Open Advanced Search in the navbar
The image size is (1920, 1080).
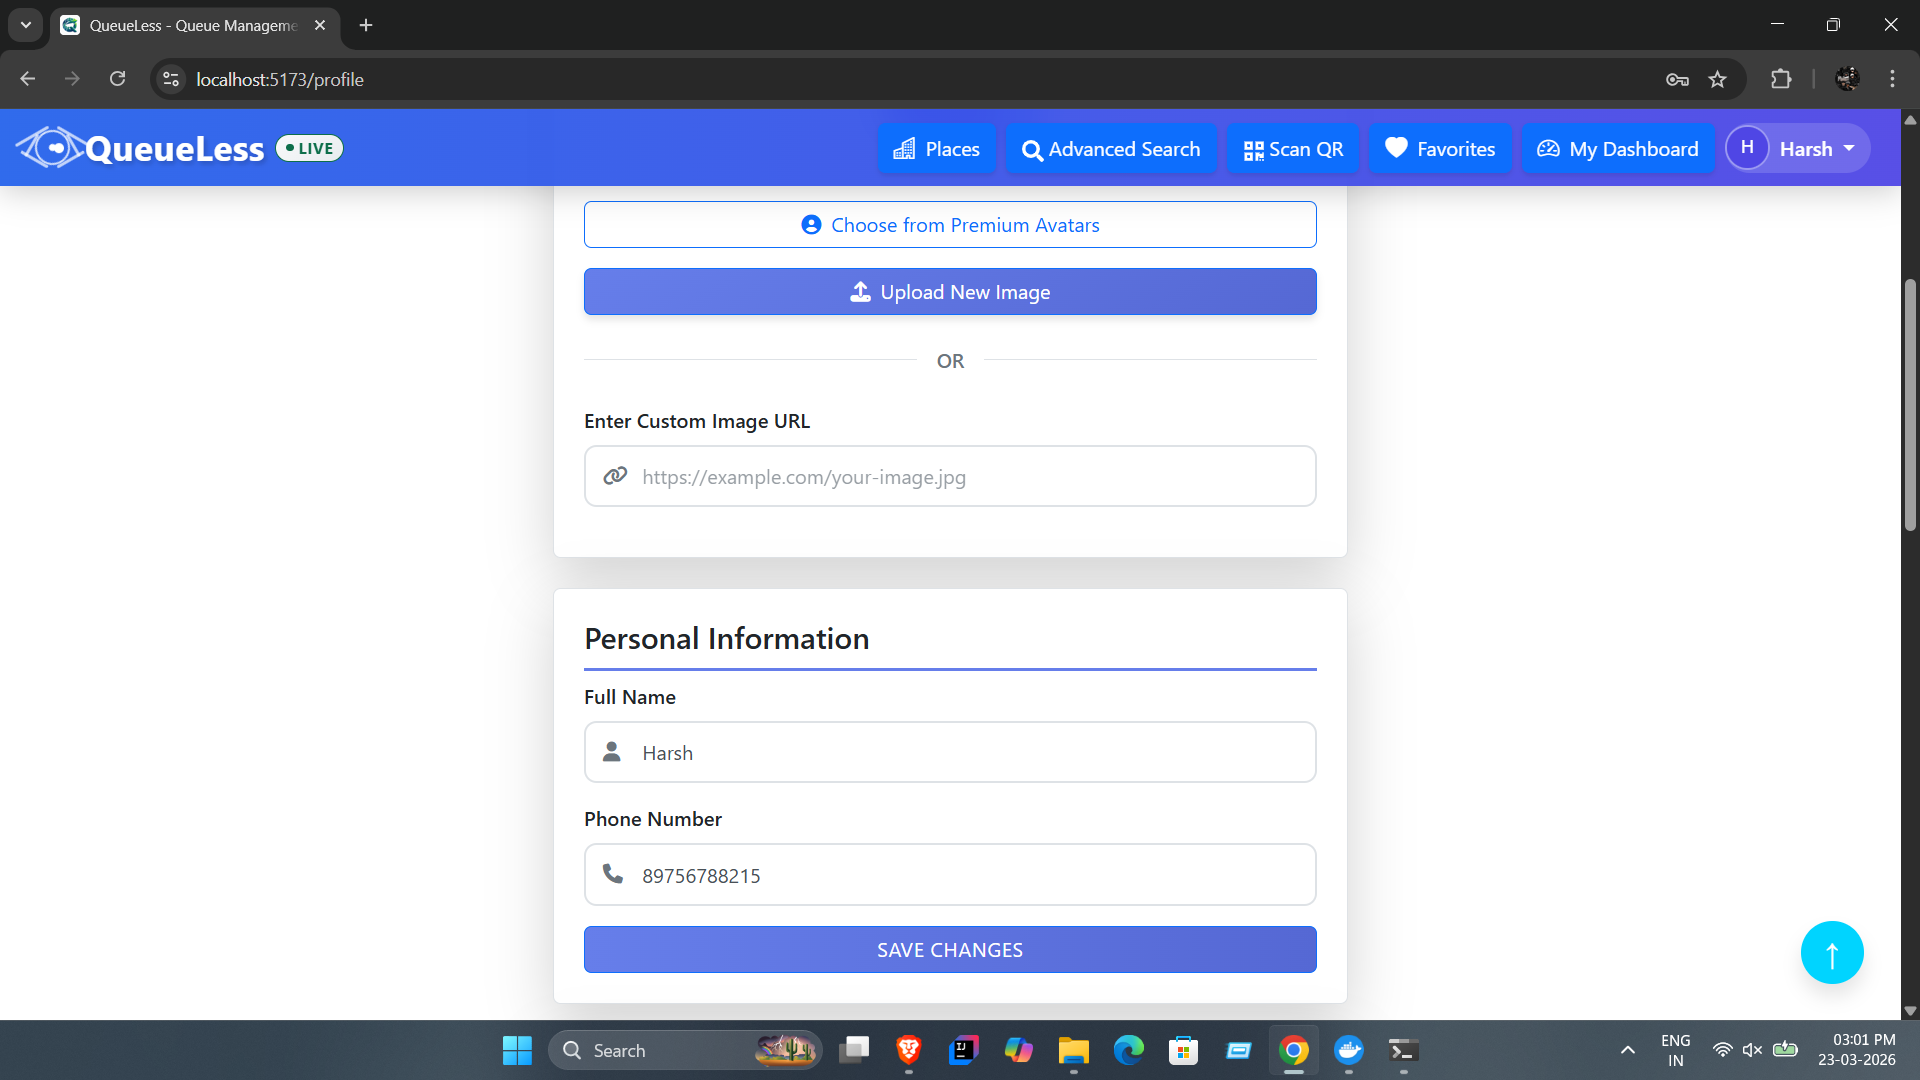[x=1110, y=149]
